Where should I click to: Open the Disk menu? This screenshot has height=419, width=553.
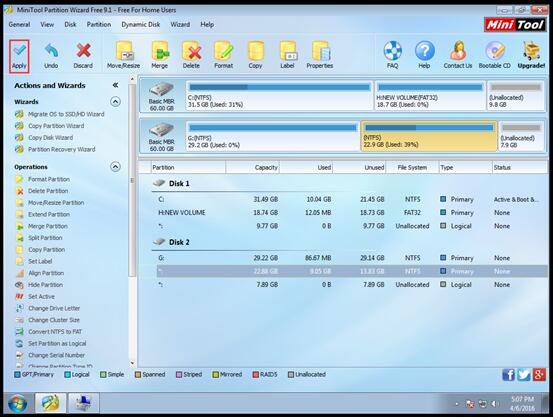(x=70, y=25)
